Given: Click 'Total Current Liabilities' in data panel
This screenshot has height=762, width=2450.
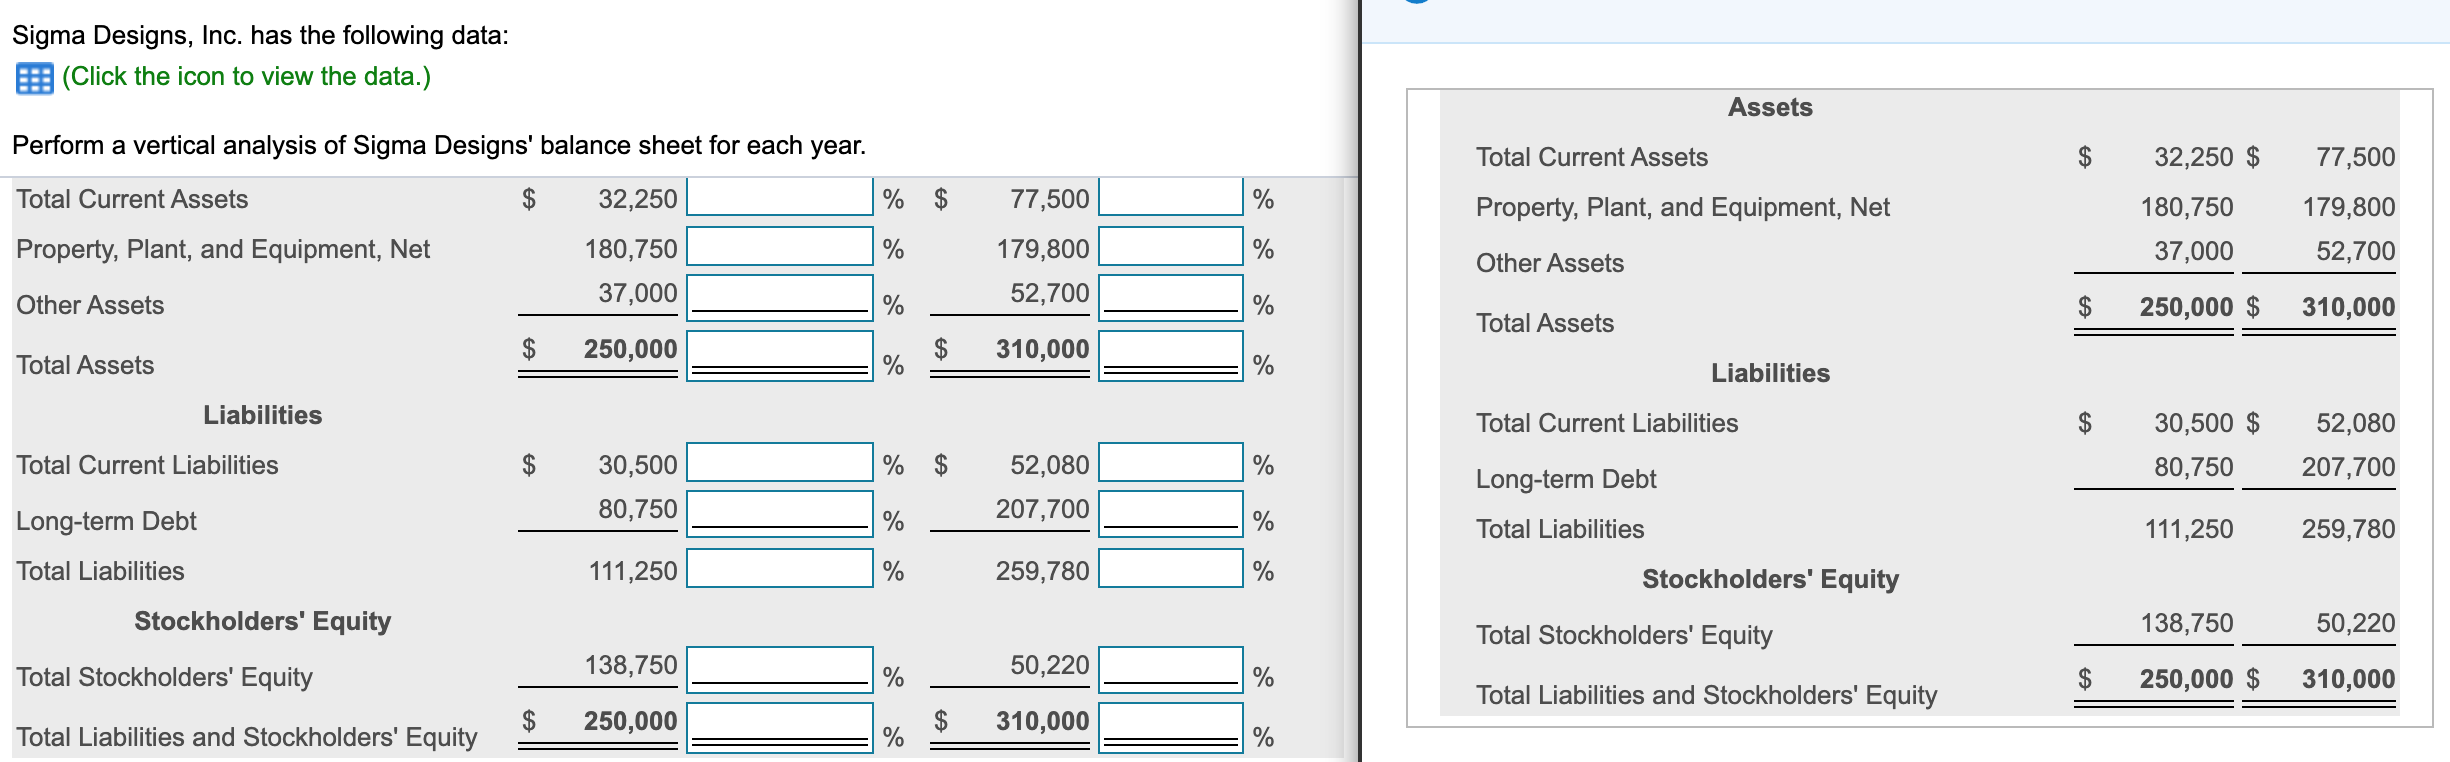Looking at the screenshot, I should [1607, 423].
